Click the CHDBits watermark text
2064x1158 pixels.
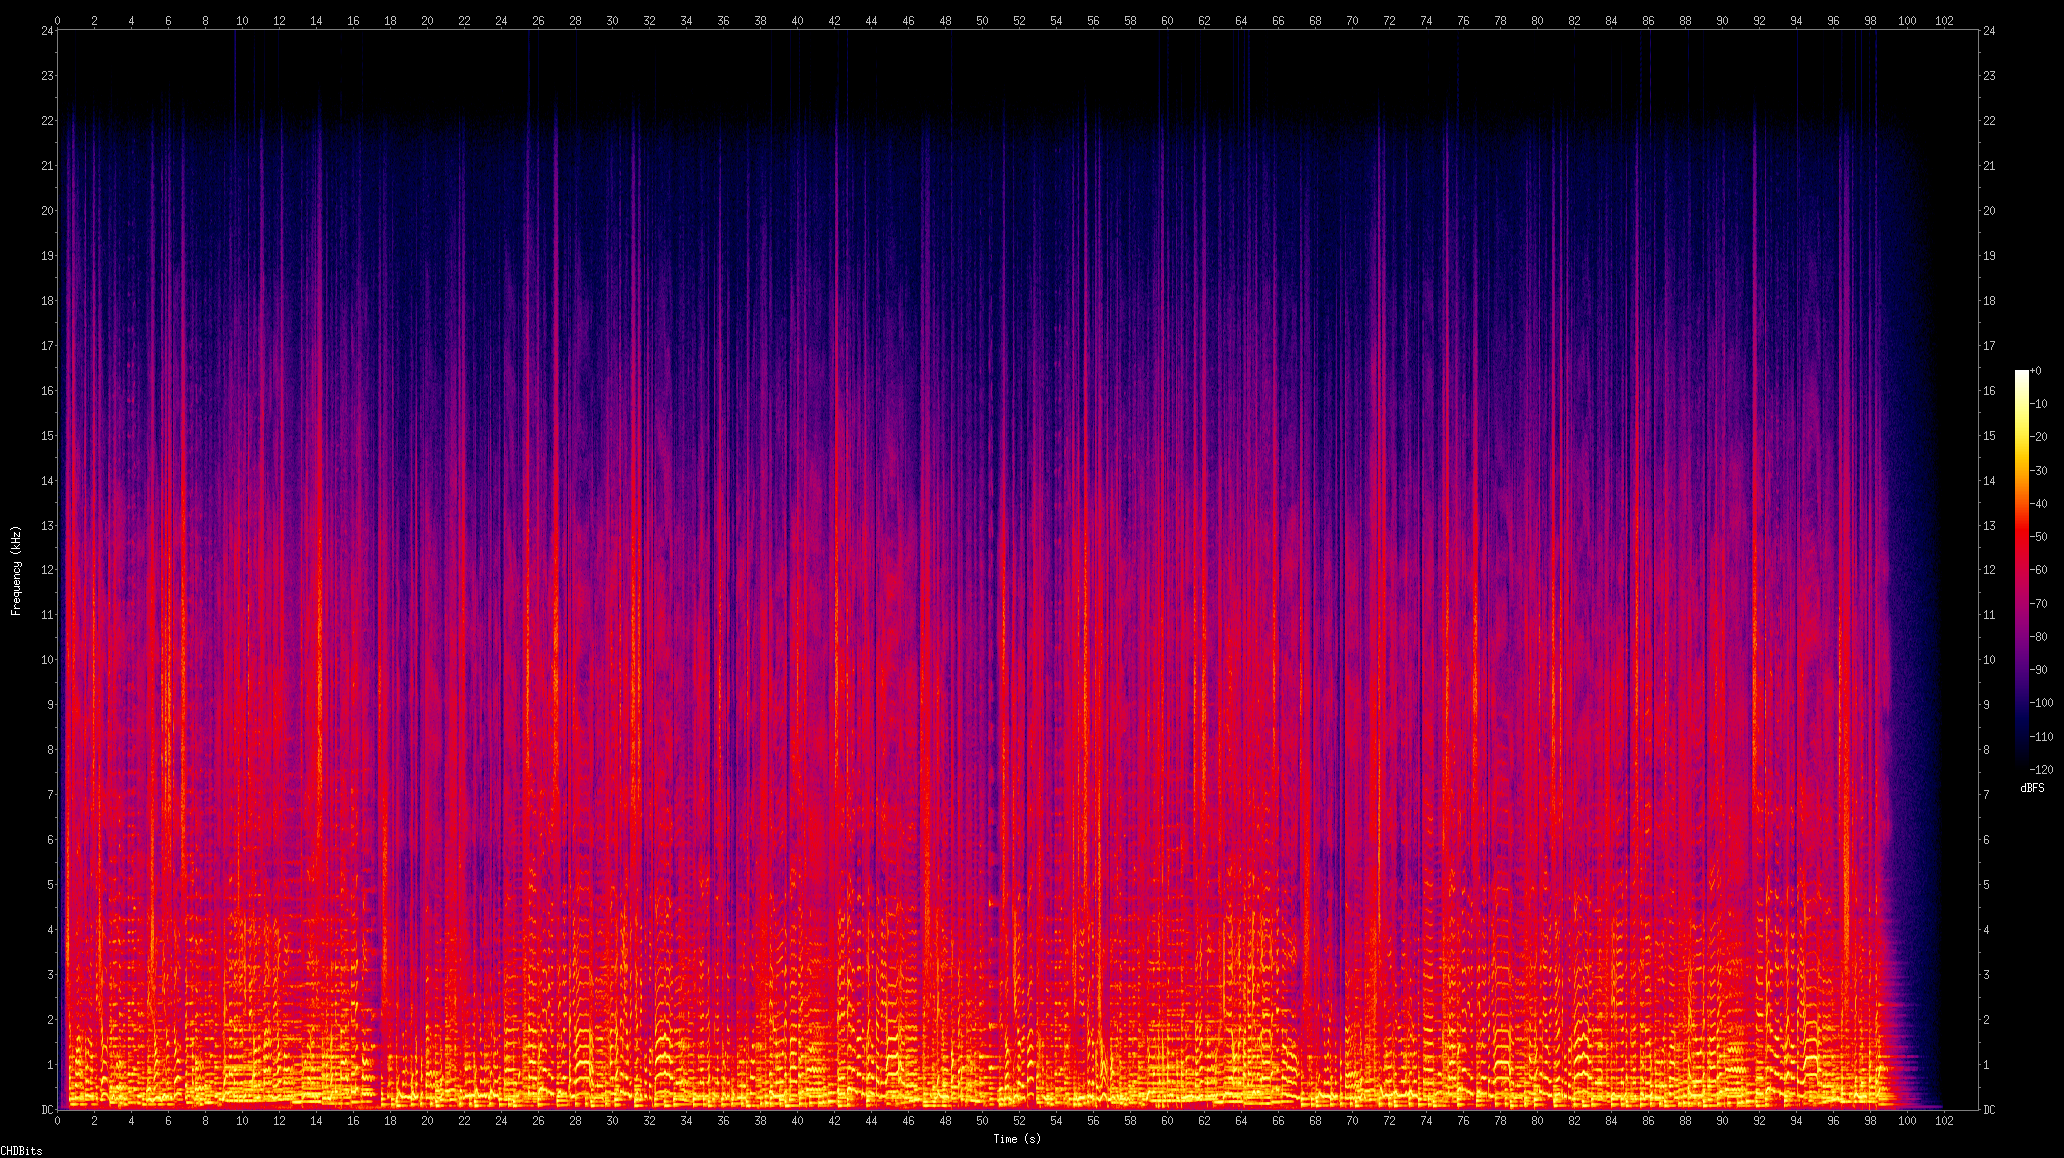pos(21,1151)
